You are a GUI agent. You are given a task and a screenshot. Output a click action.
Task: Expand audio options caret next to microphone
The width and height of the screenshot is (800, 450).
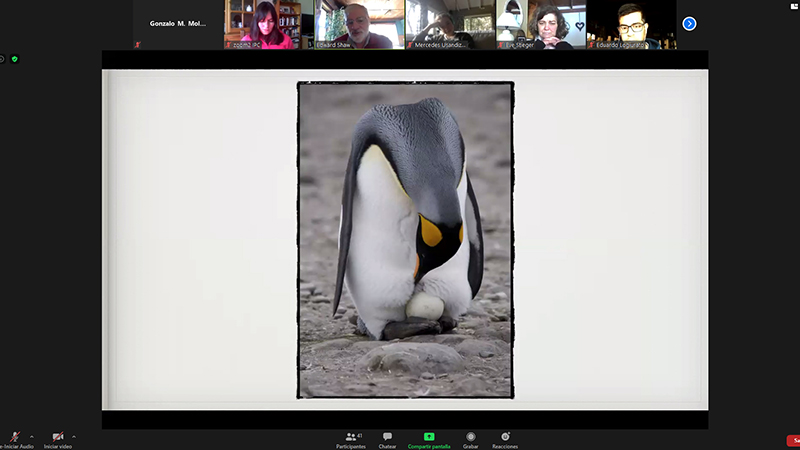pyautogui.click(x=31, y=436)
